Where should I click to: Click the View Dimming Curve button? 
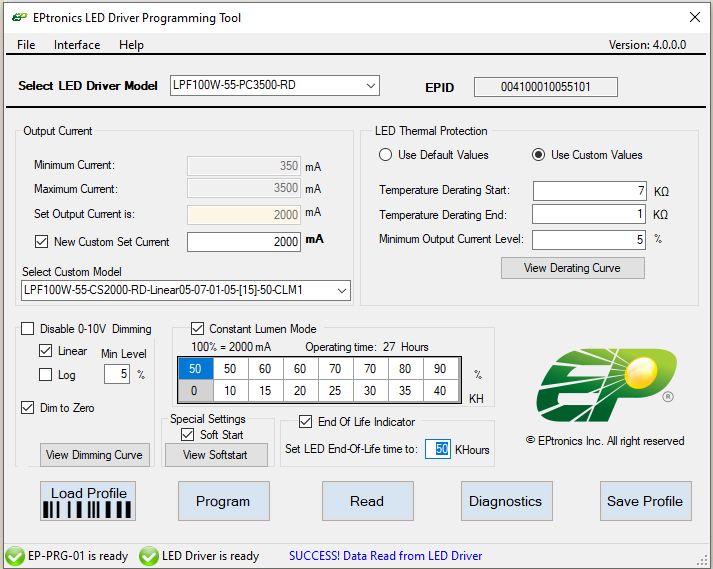95,455
